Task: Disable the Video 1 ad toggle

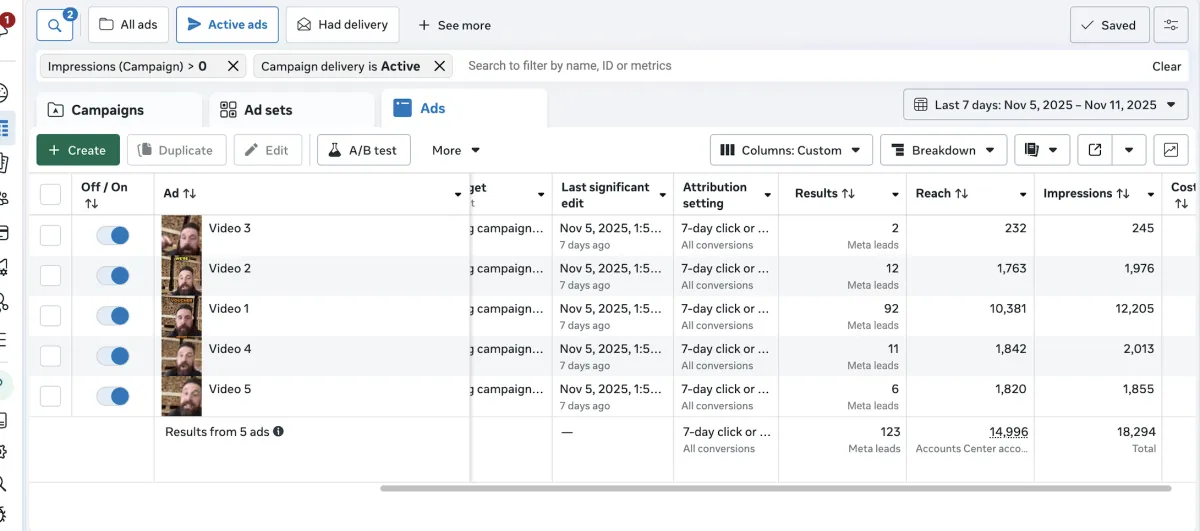Action: 113,315
